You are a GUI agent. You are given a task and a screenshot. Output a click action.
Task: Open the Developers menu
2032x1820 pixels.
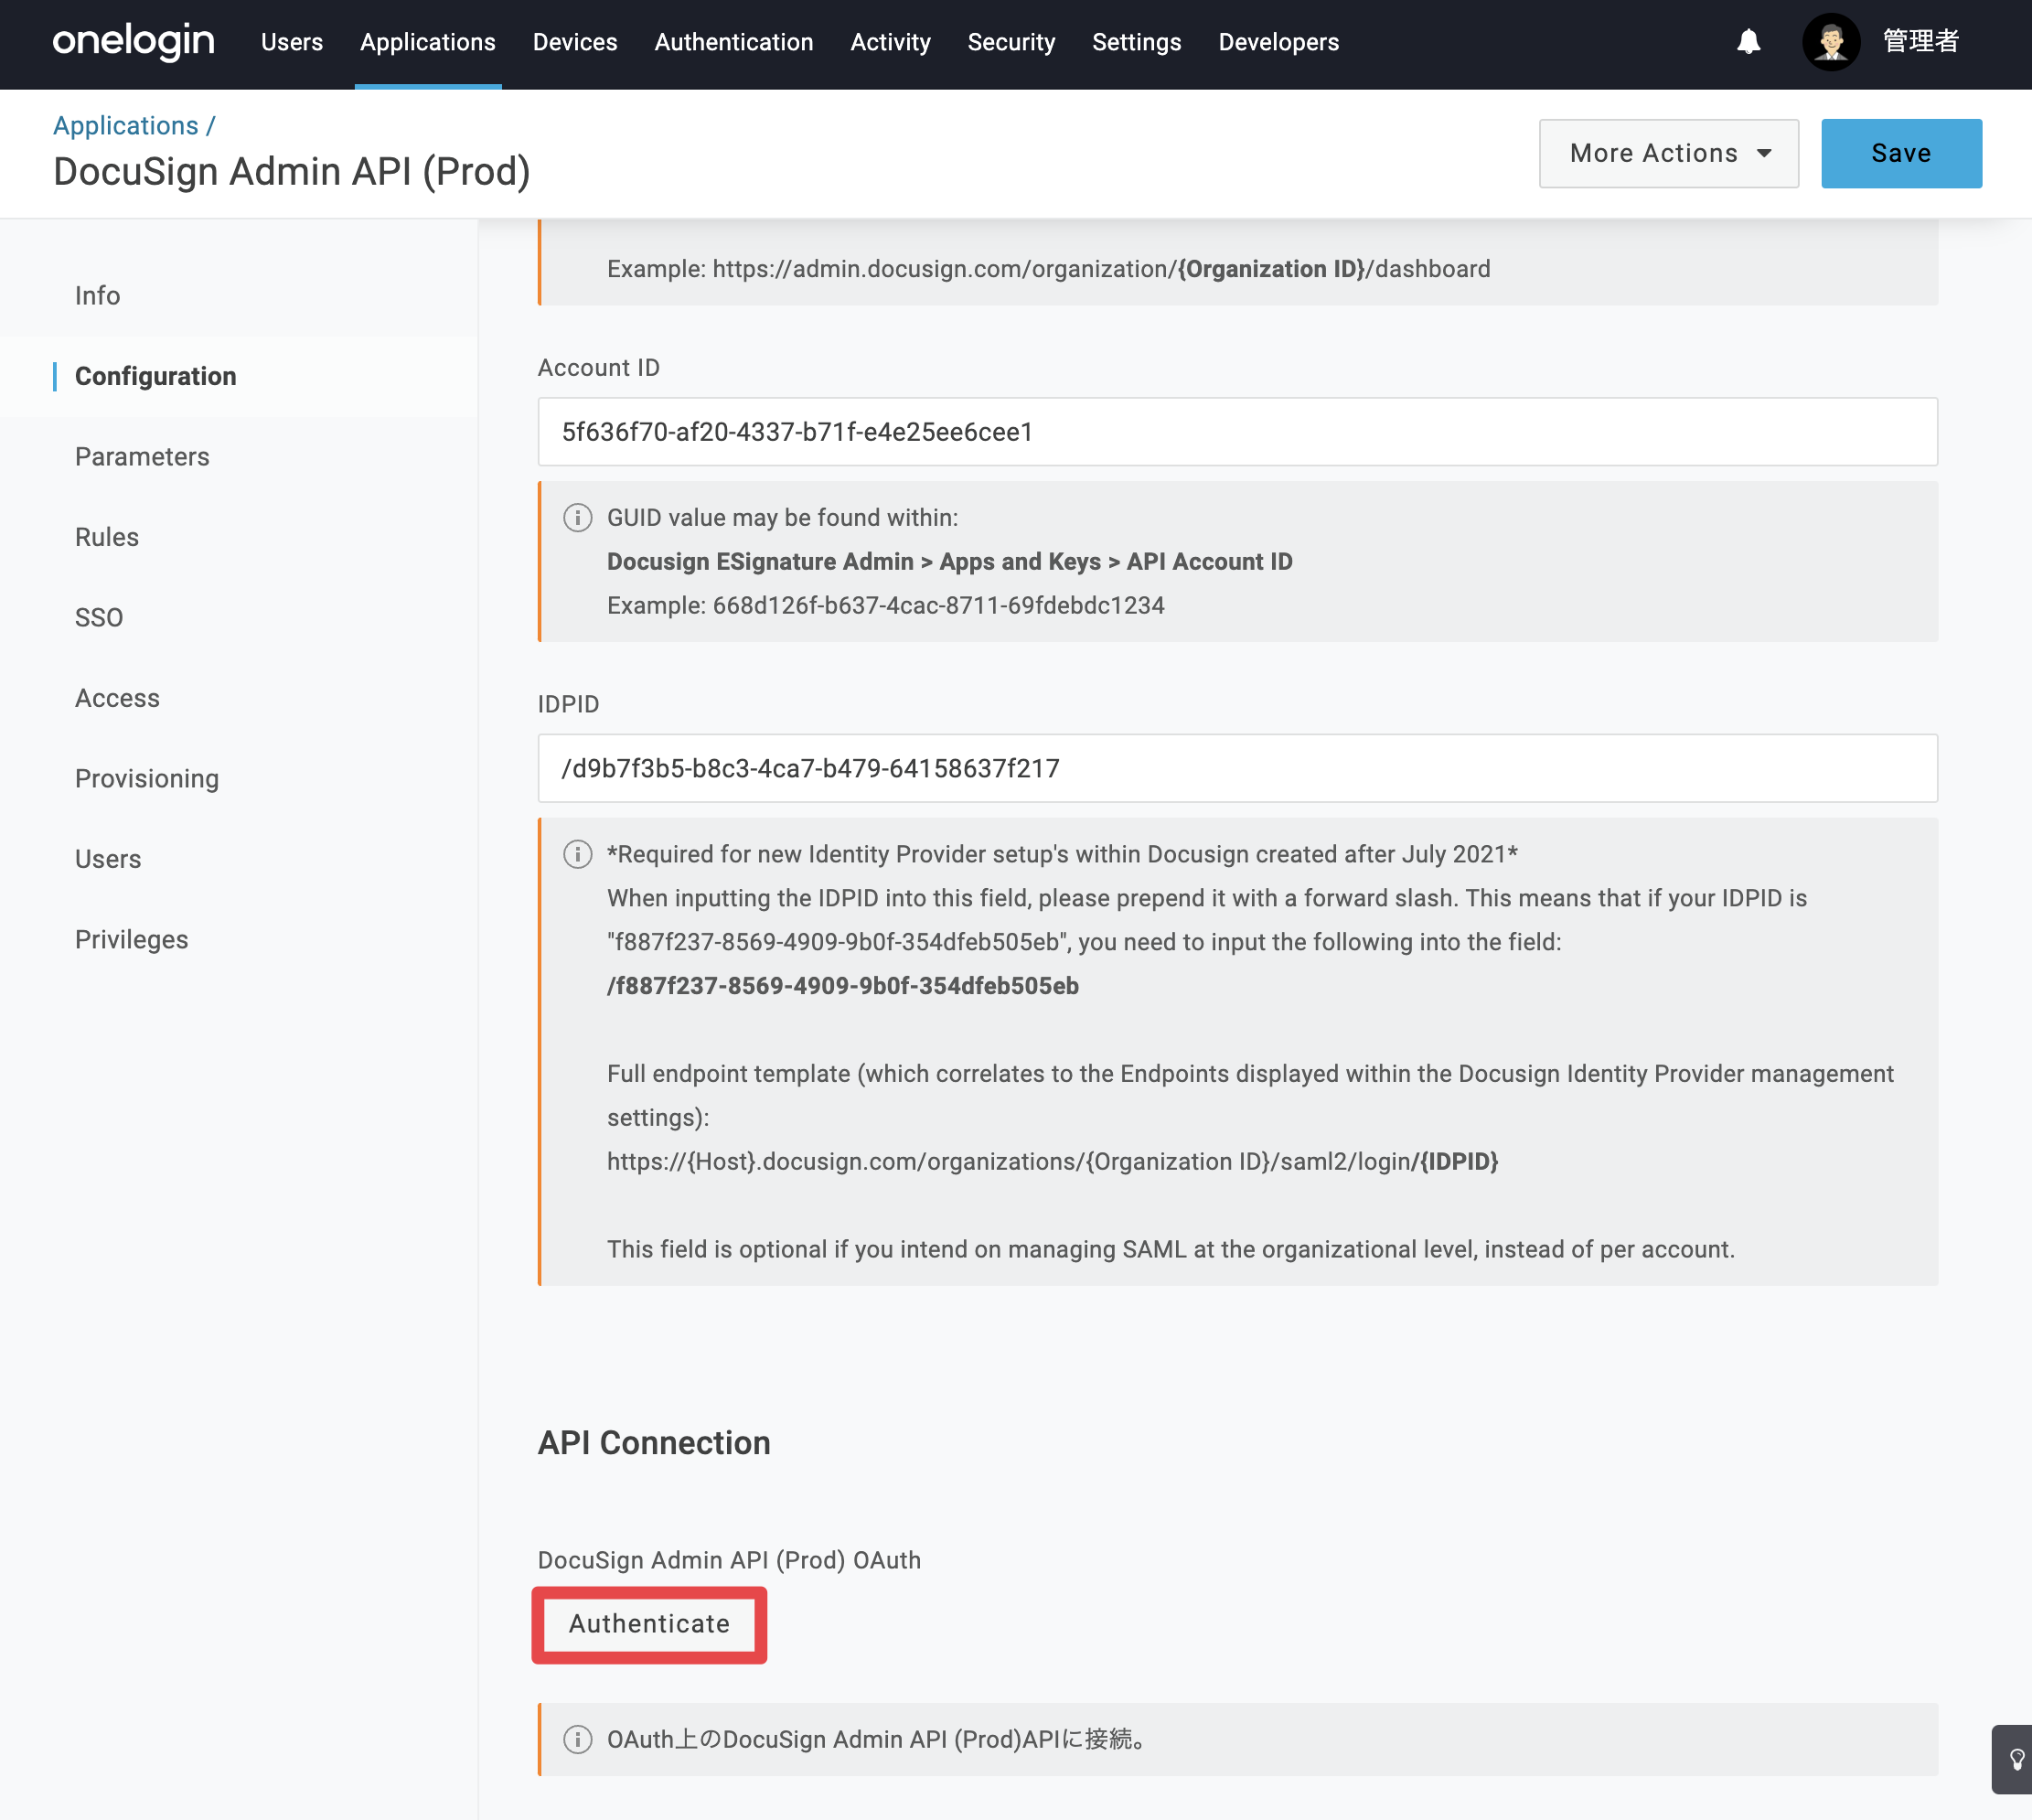point(1278,42)
